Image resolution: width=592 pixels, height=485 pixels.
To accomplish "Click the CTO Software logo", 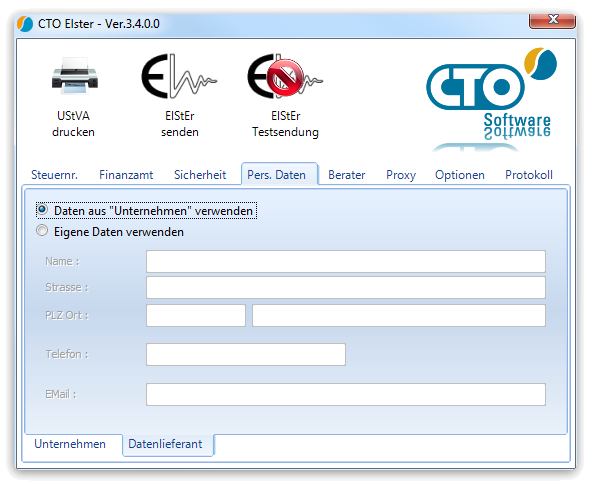I will pos(492,99).
